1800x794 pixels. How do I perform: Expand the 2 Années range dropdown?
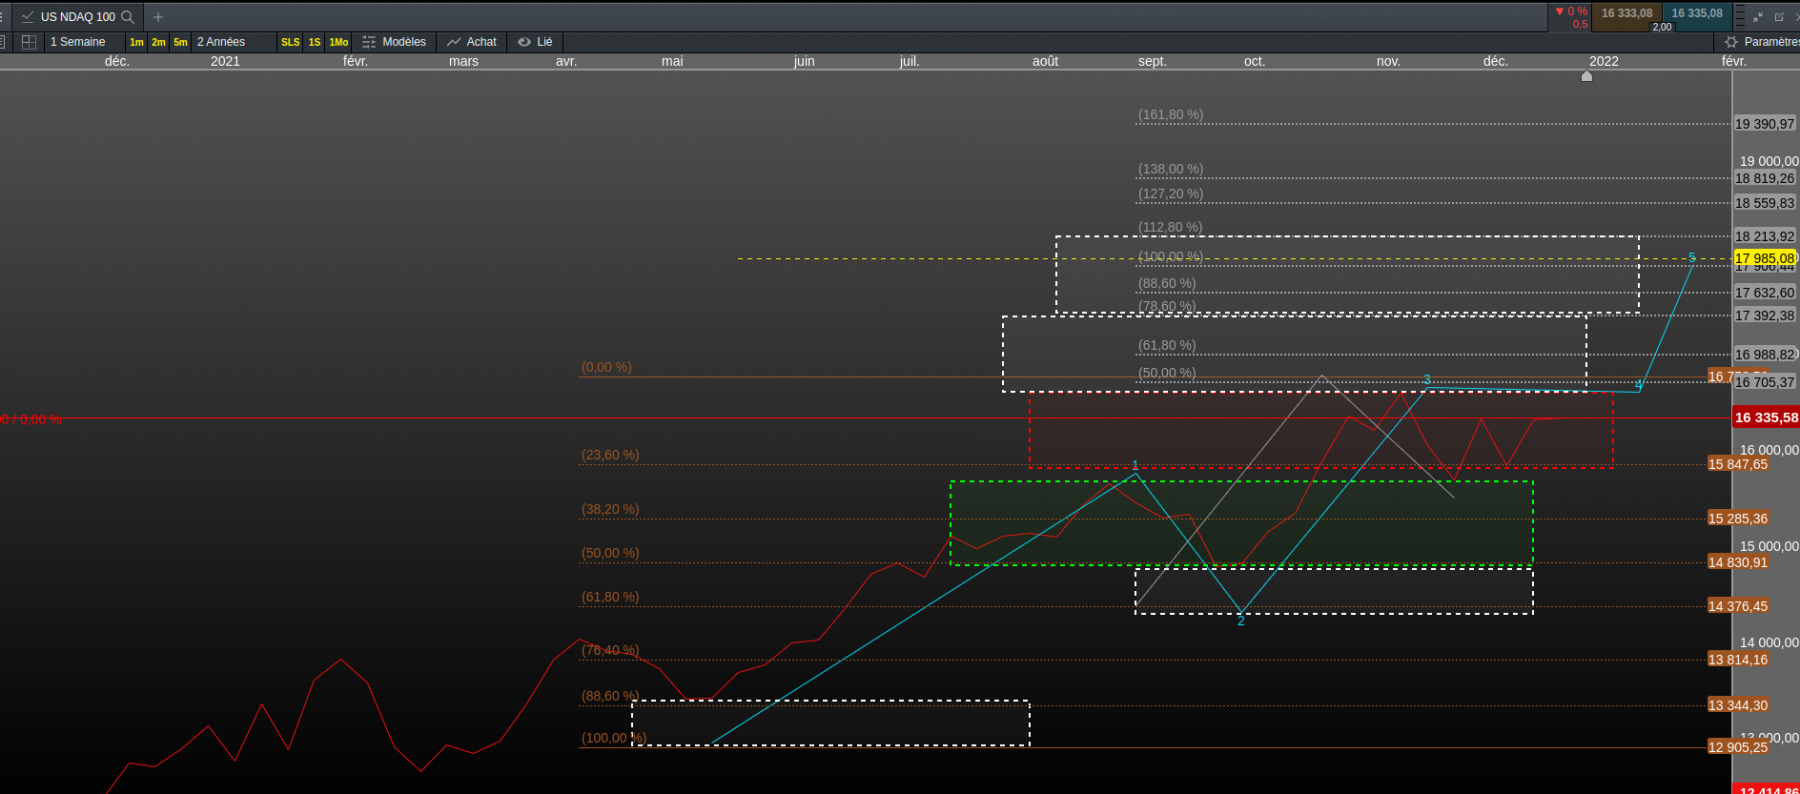point(233,42)
